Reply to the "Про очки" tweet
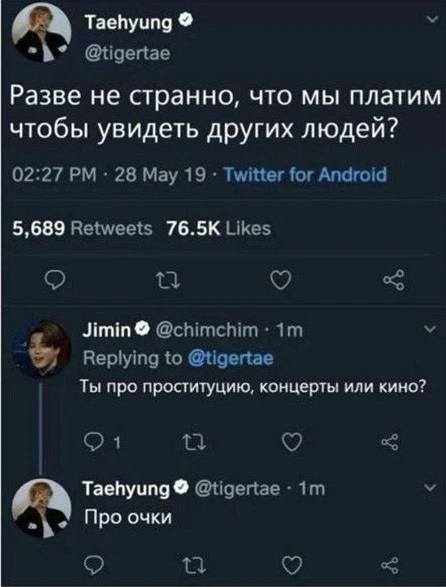The width and height of the screenshot is (446, 587). [x=94, y=565]
